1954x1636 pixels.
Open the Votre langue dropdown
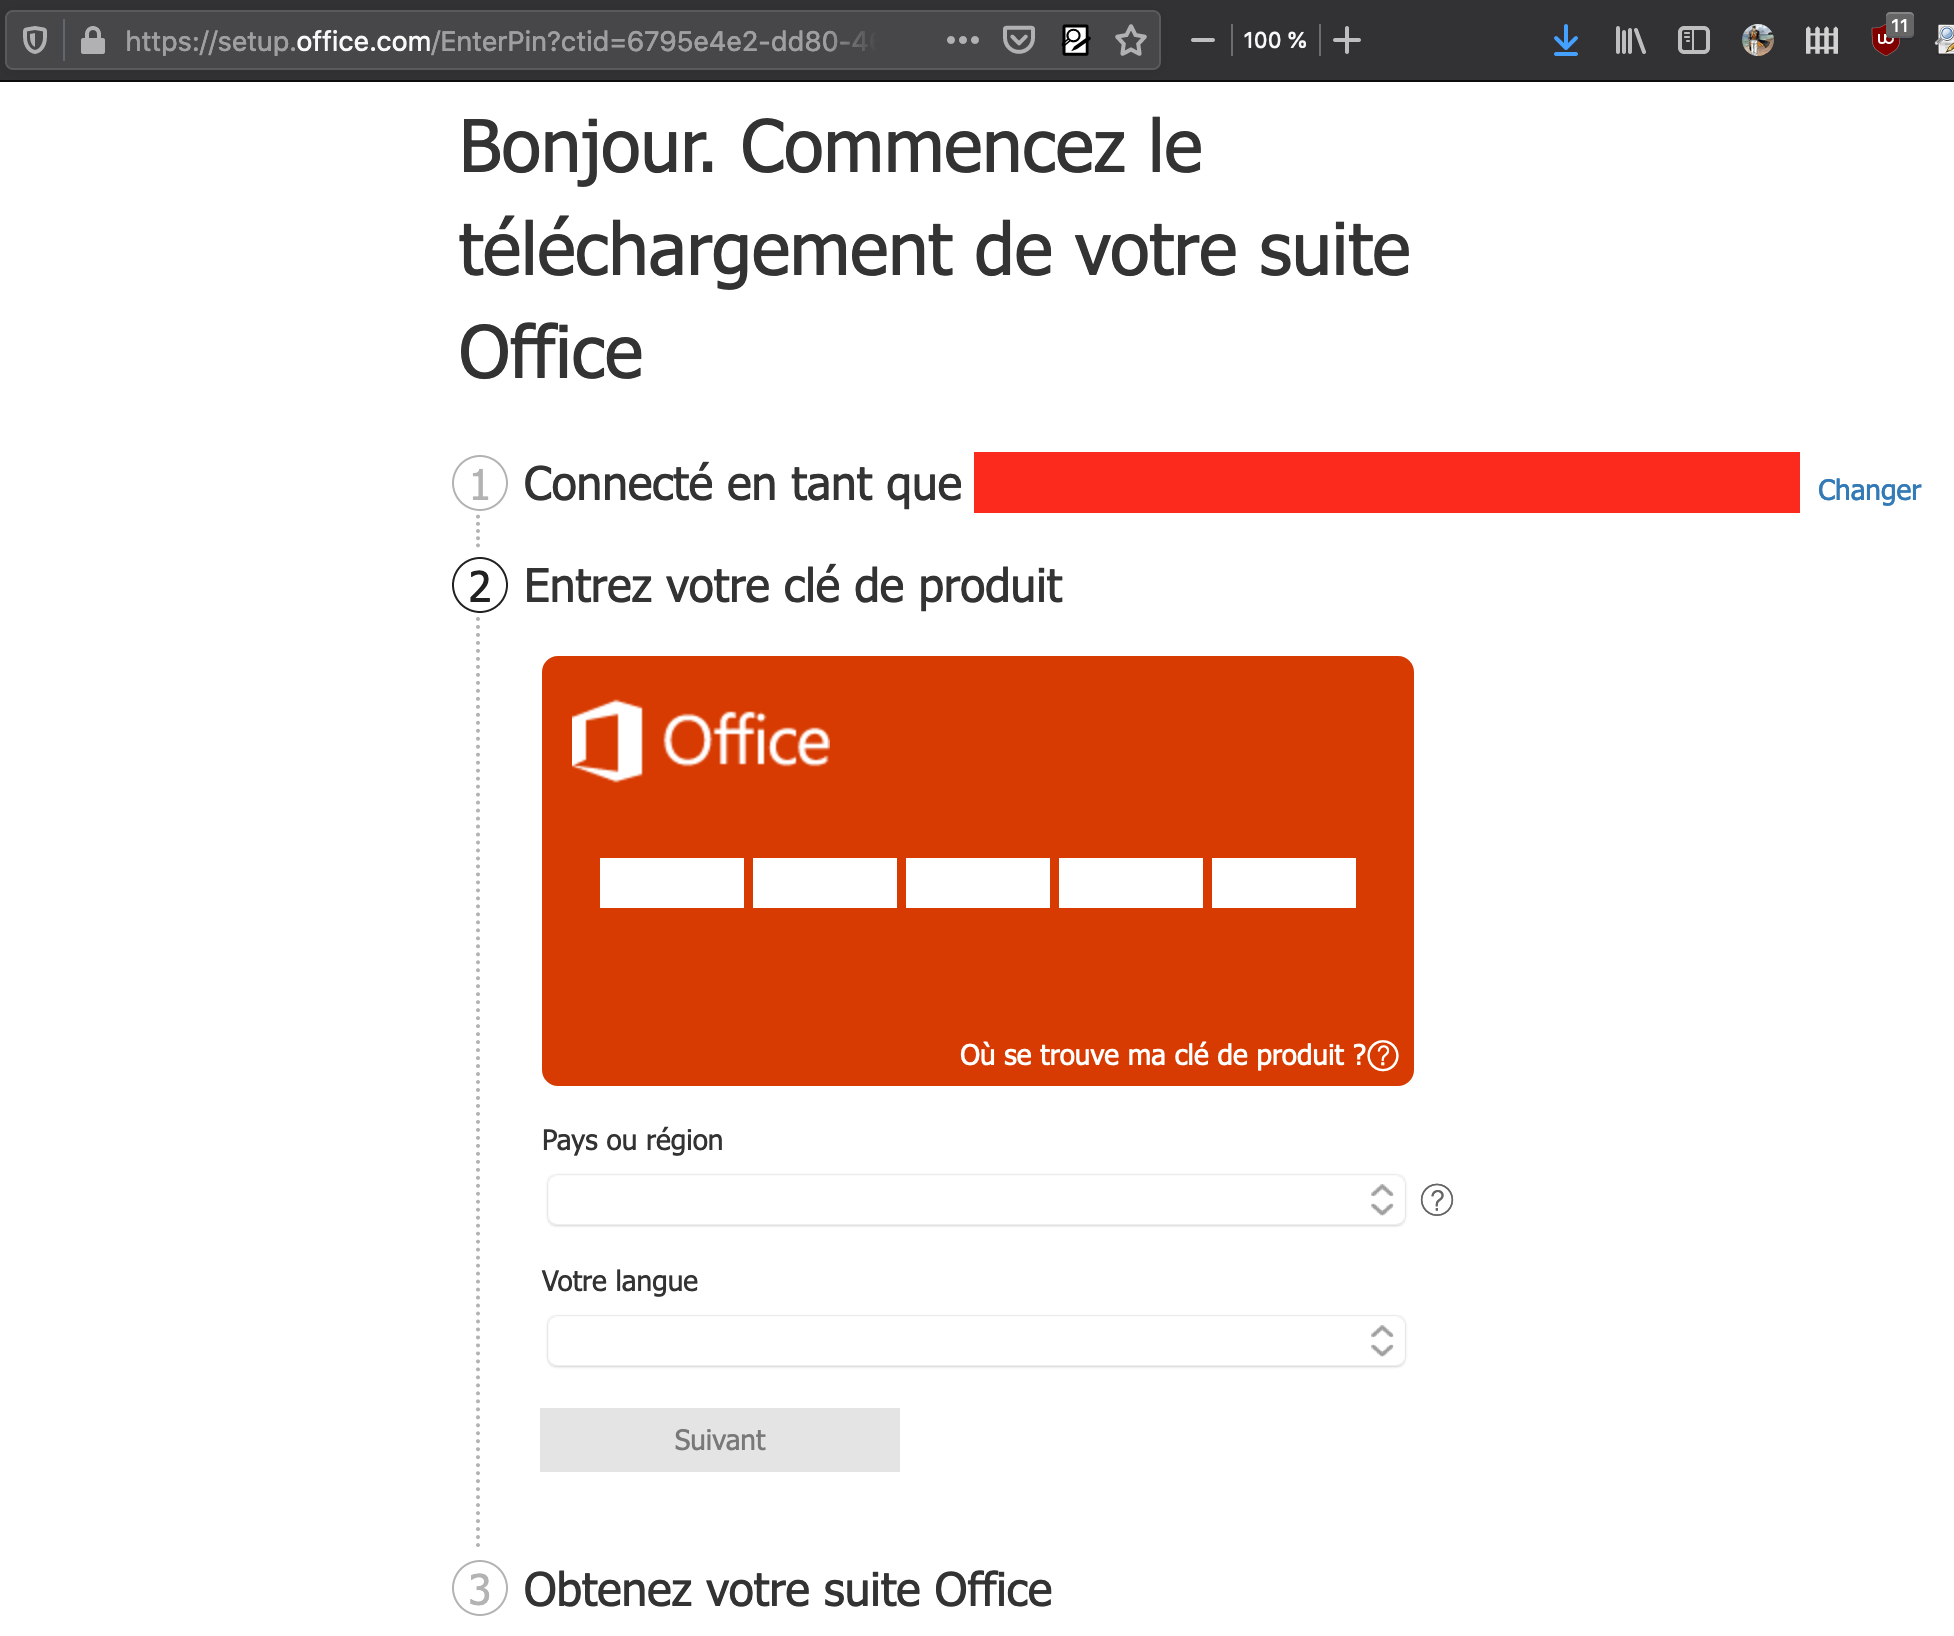coord(976,1341)
